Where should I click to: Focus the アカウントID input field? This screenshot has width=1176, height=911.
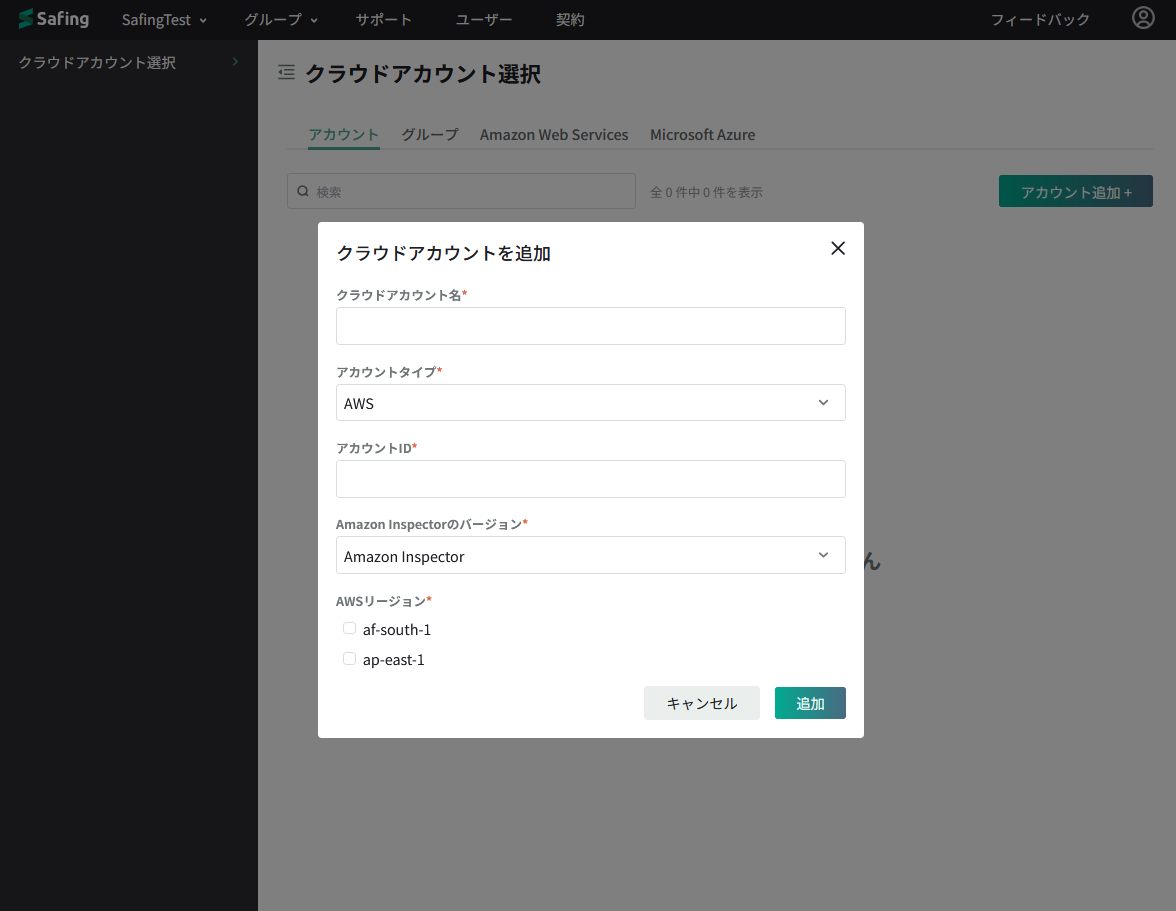tap(590, 479)
